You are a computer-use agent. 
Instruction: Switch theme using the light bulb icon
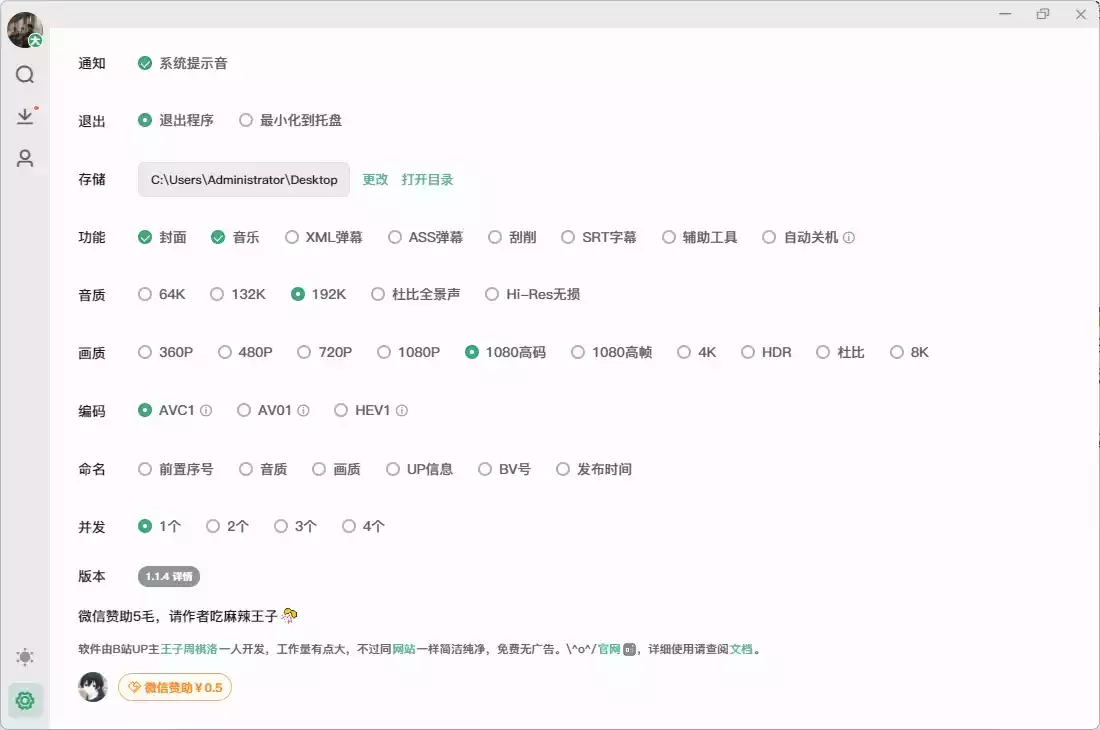(25, 657)
